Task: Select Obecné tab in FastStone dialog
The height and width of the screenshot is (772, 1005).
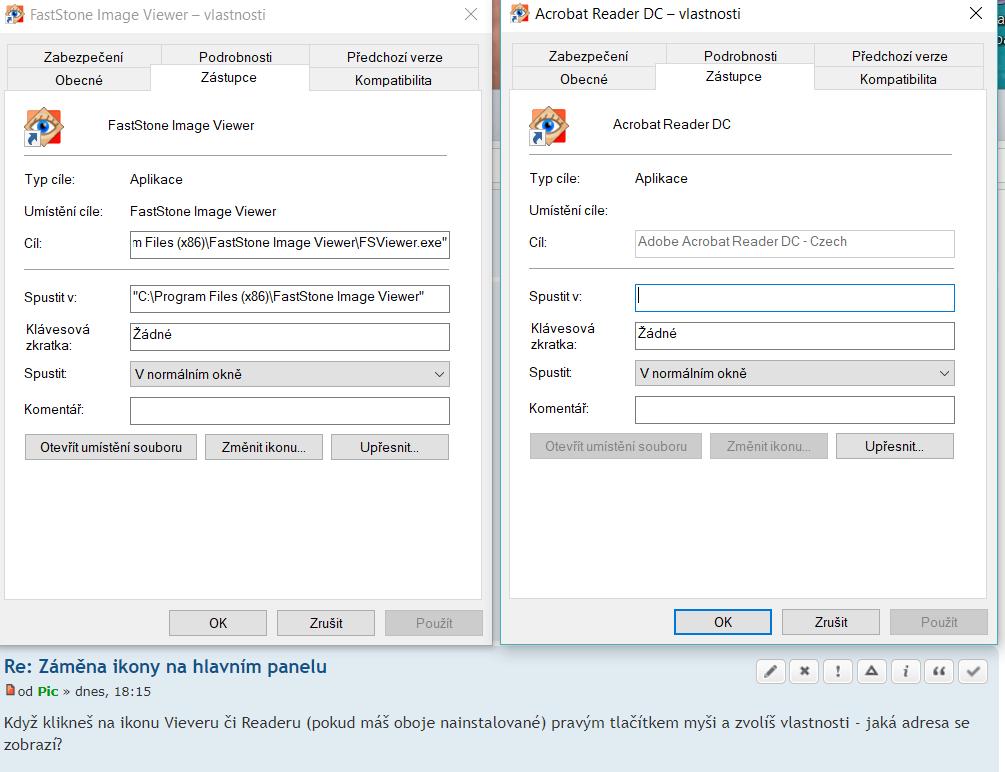Action: (79, 80)
